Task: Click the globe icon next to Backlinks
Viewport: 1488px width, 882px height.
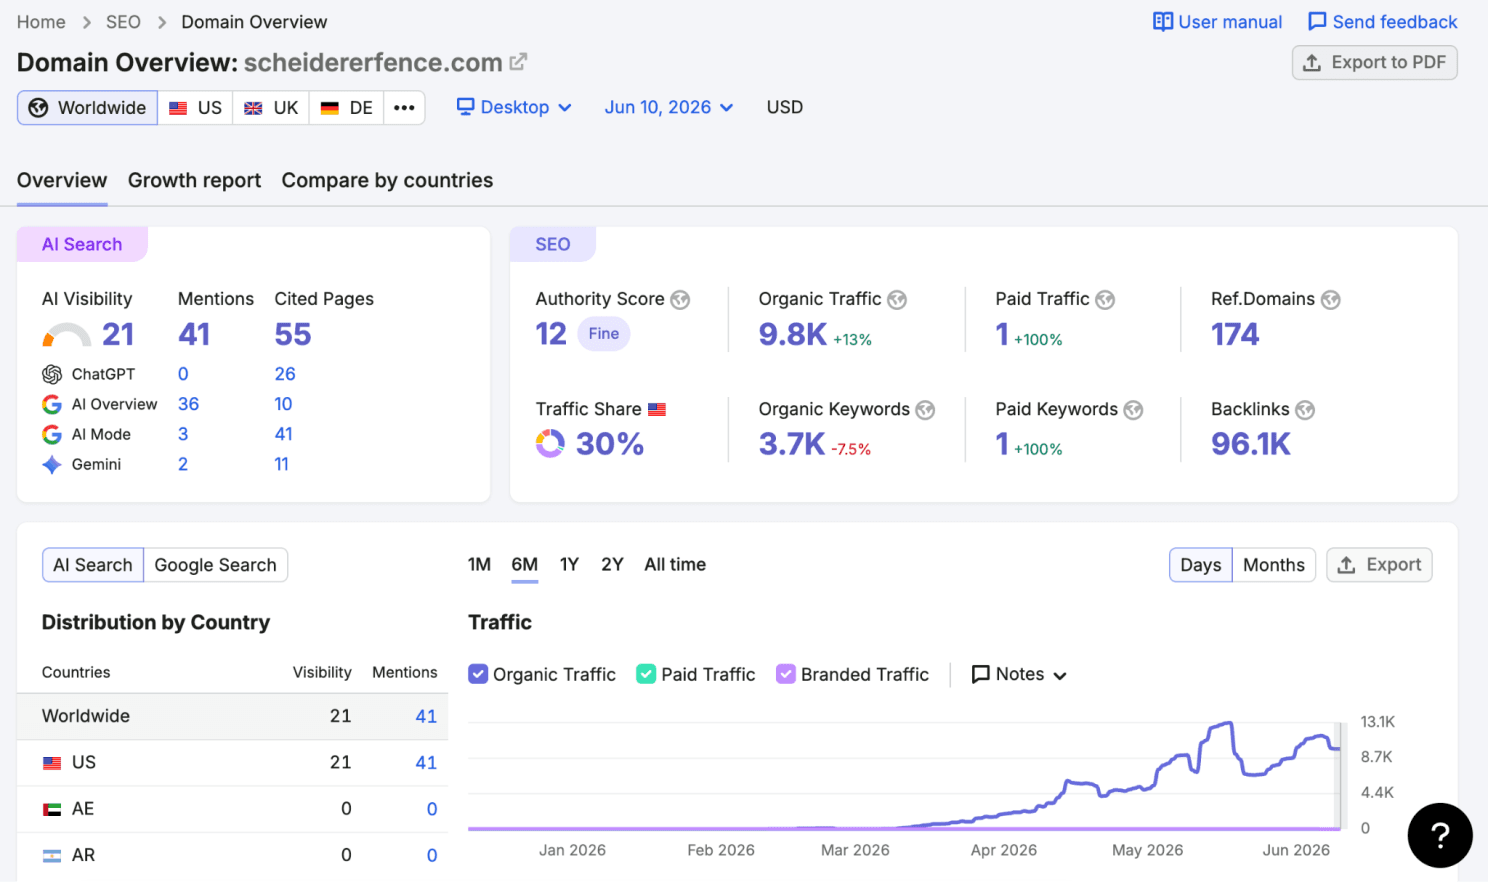Action: [x=1305, y=410]
